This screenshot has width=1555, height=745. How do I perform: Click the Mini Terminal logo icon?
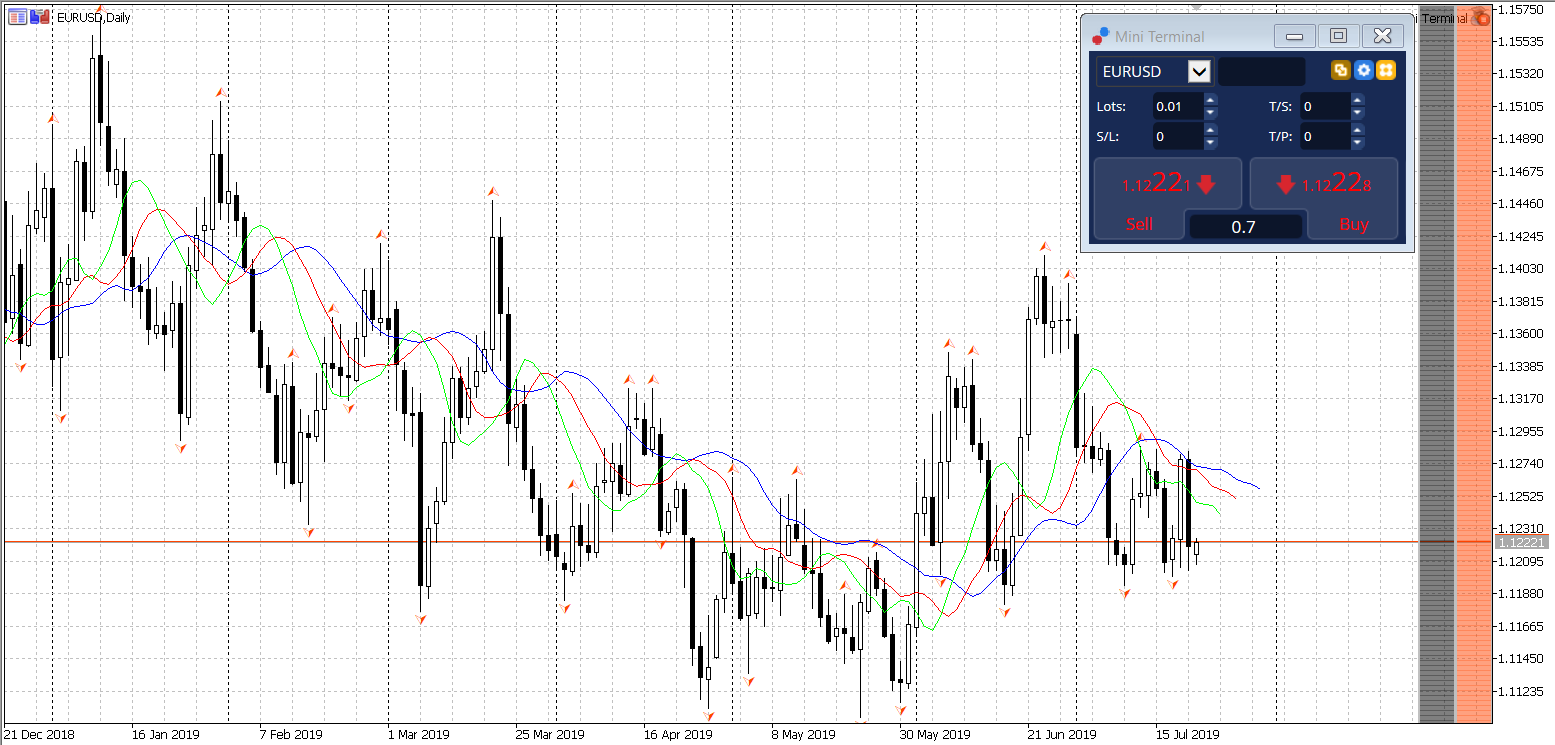point(1101,36)
